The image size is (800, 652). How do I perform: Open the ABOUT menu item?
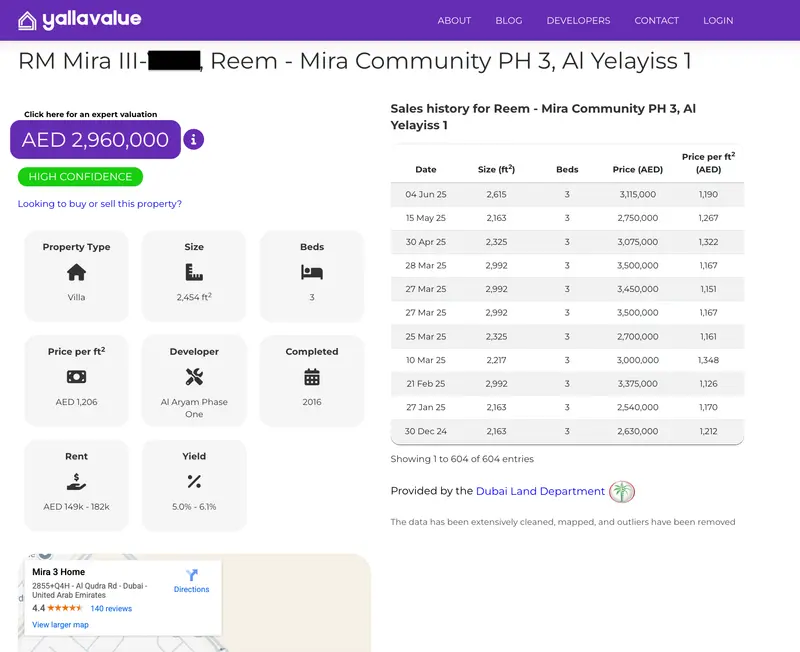pos(454,20)
